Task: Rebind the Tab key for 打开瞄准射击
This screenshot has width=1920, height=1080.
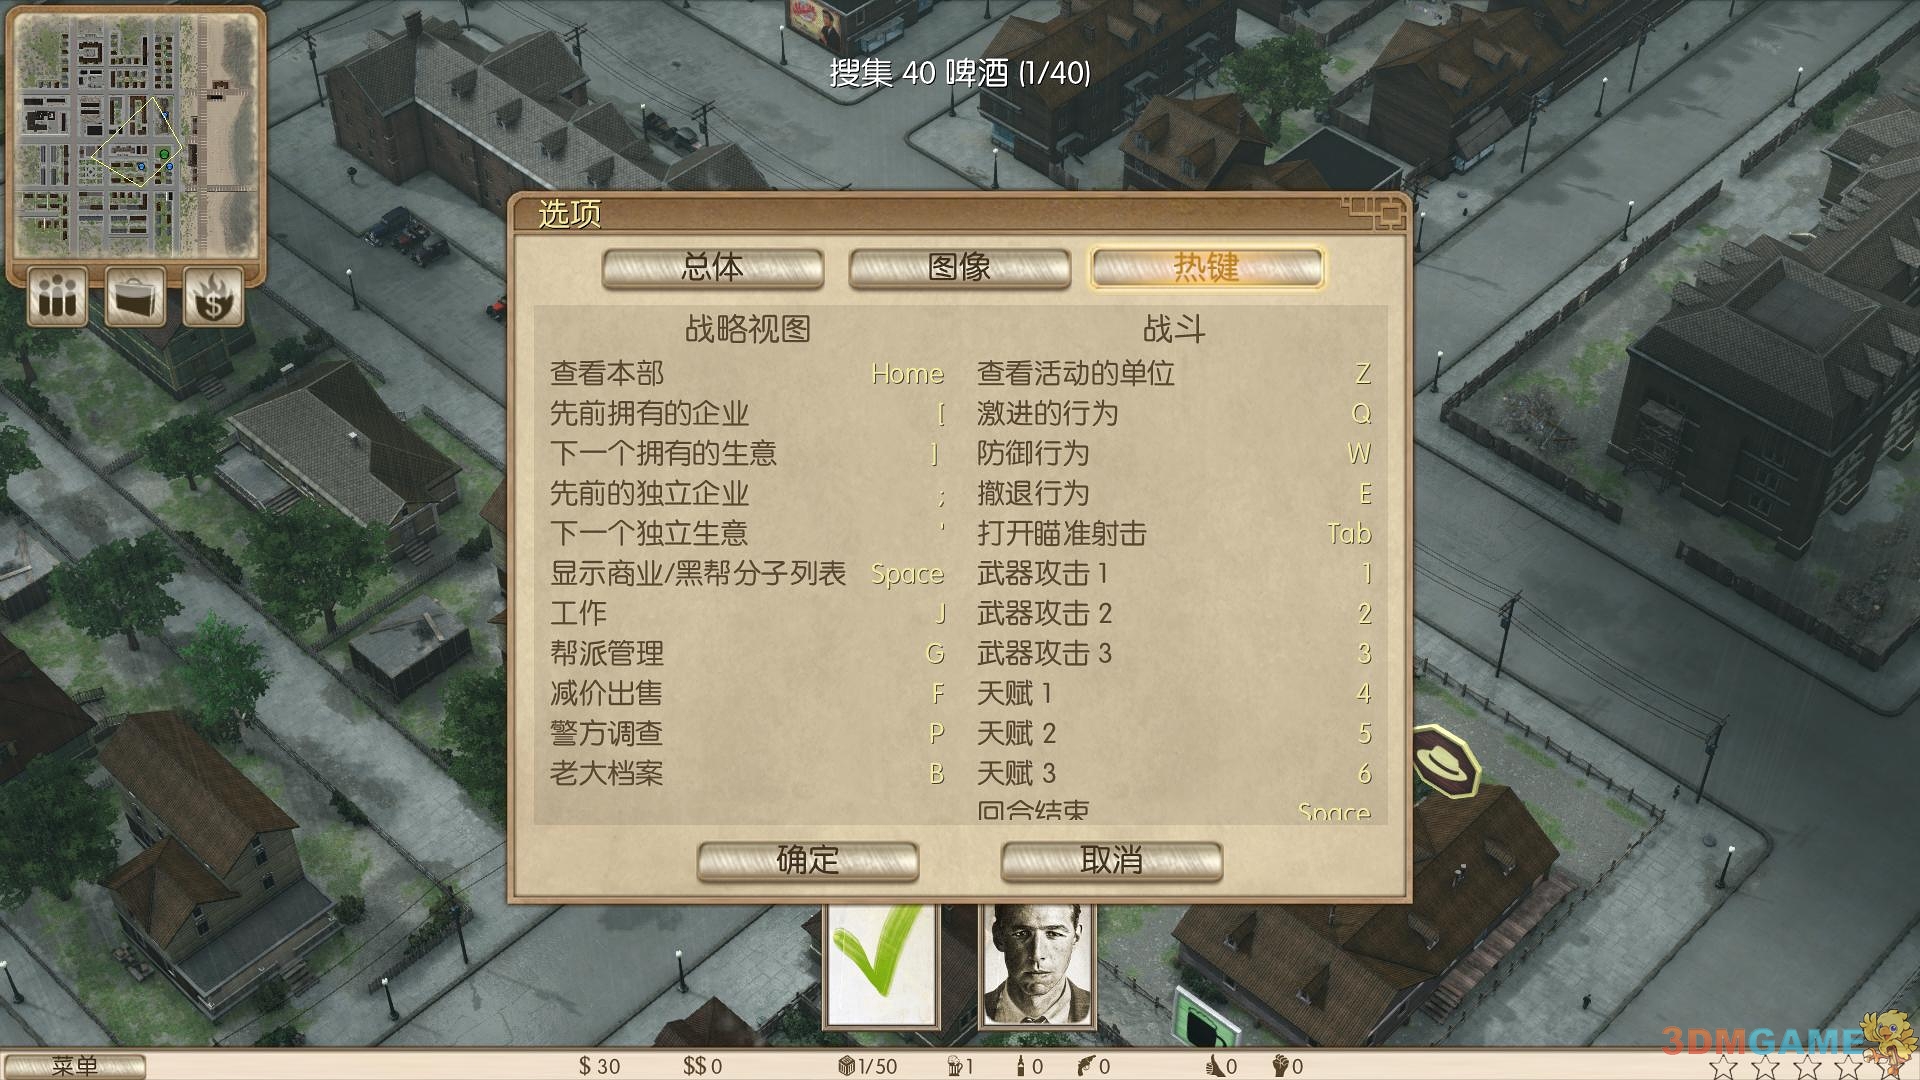Action: click(1349, 534)
